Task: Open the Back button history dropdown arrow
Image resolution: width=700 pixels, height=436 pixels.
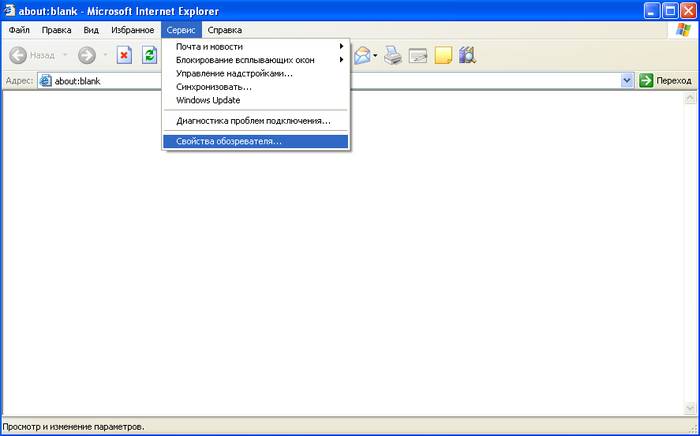Action: tap(66, 56)
